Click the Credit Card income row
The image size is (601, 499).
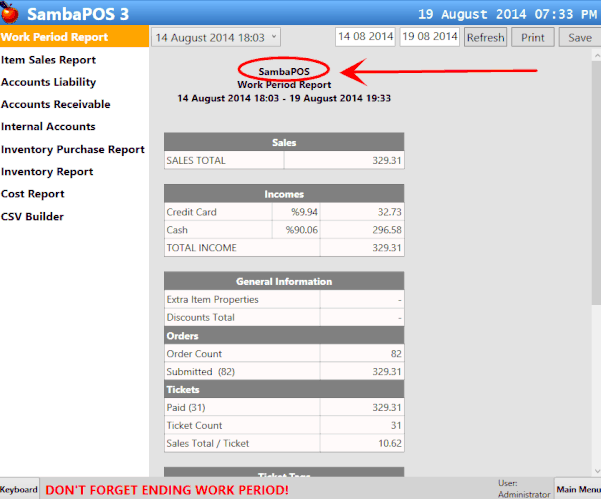pos(284,212)
